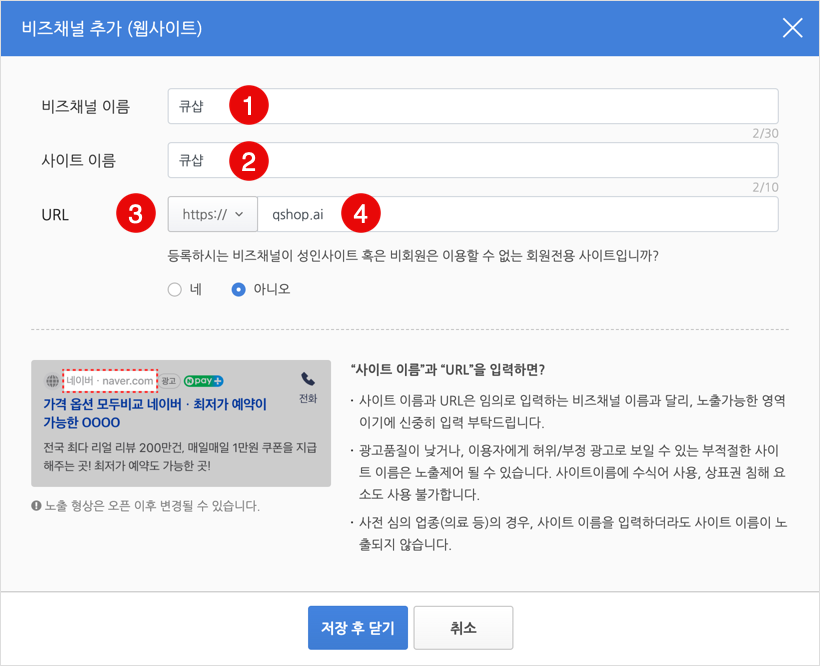The width and height of the screenshot is (820, 666).
Task: Click the Npay+ badge in ad preview
Action: (x=203, y=381)
